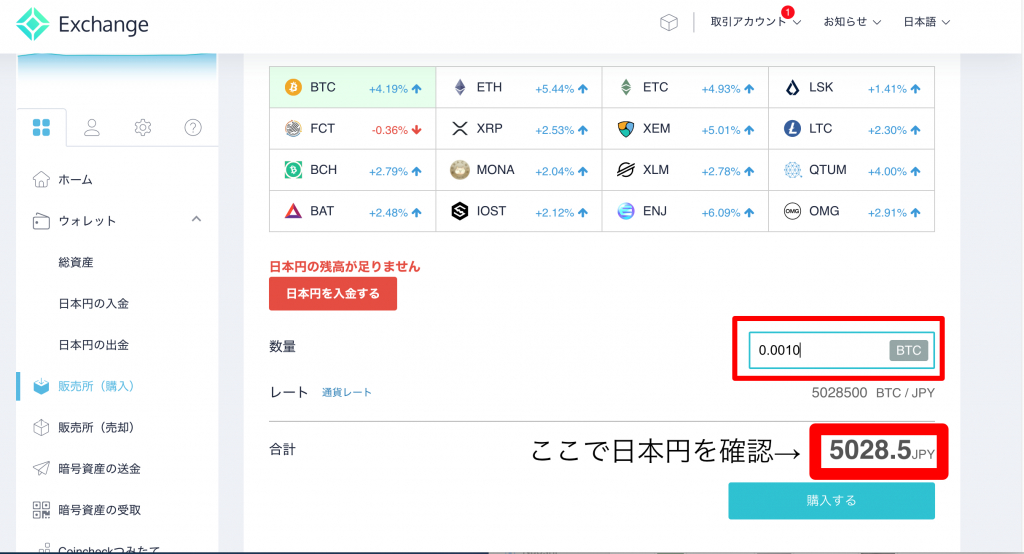Choose the BAT coin tile
This screenshot has height=554, width=1024.
pyautogui.click(x=352, y=211)
